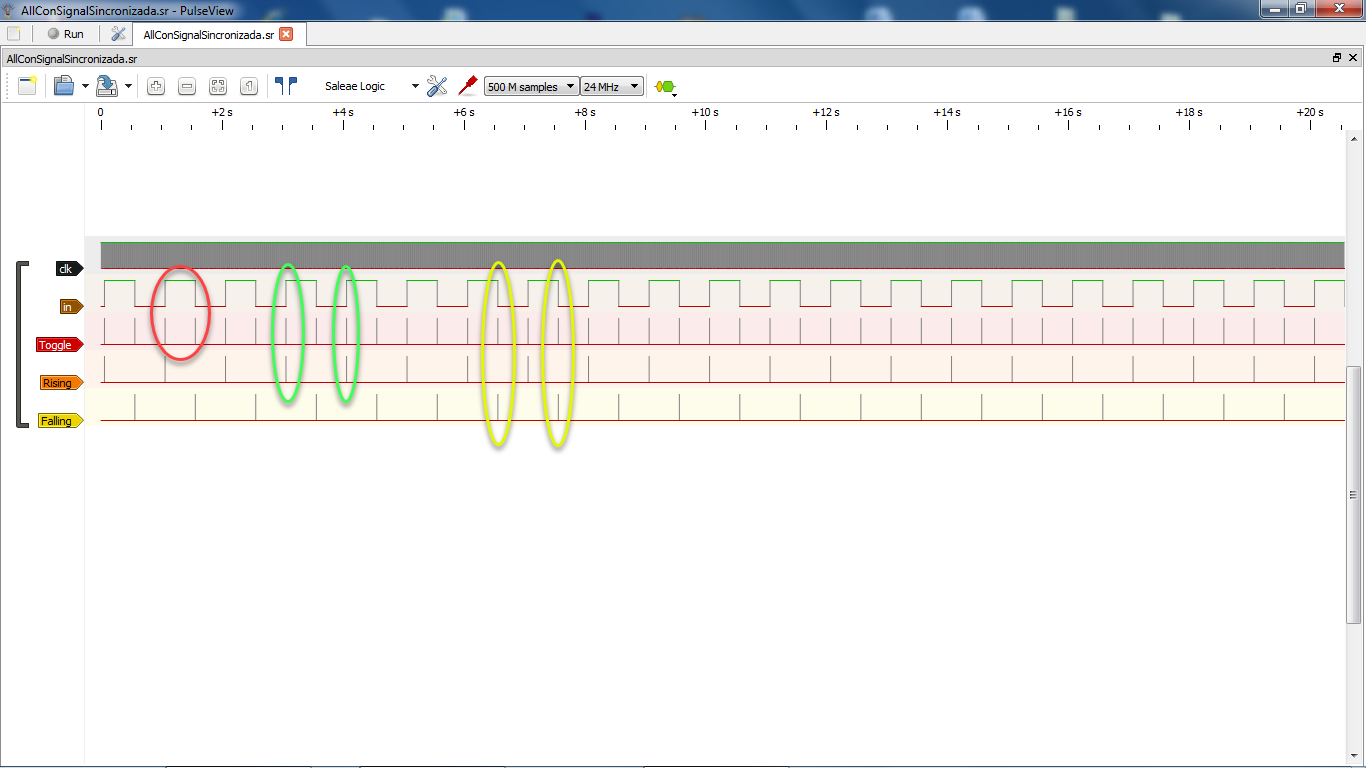Viewport: 1366px width, 768px height.
Task: Click the +2 s ruler mark
Action: pyautogui.click(x=221, y=112)
